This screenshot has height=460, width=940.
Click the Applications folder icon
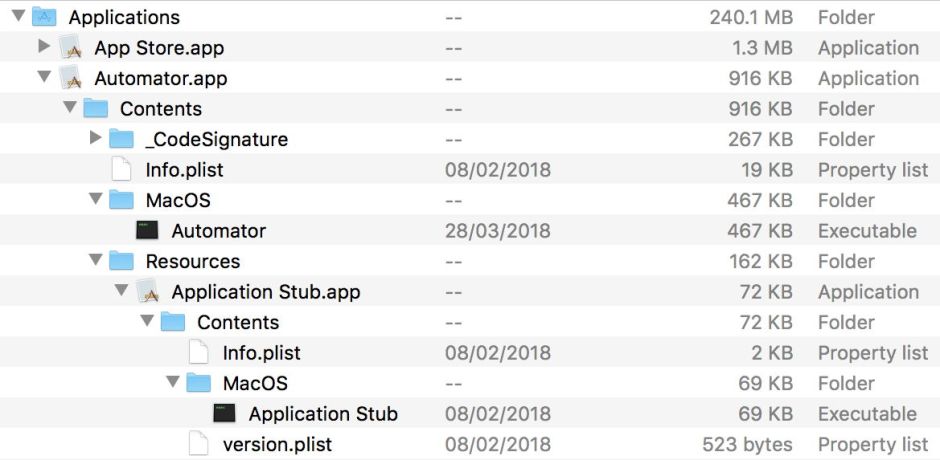tap(44, 17)
